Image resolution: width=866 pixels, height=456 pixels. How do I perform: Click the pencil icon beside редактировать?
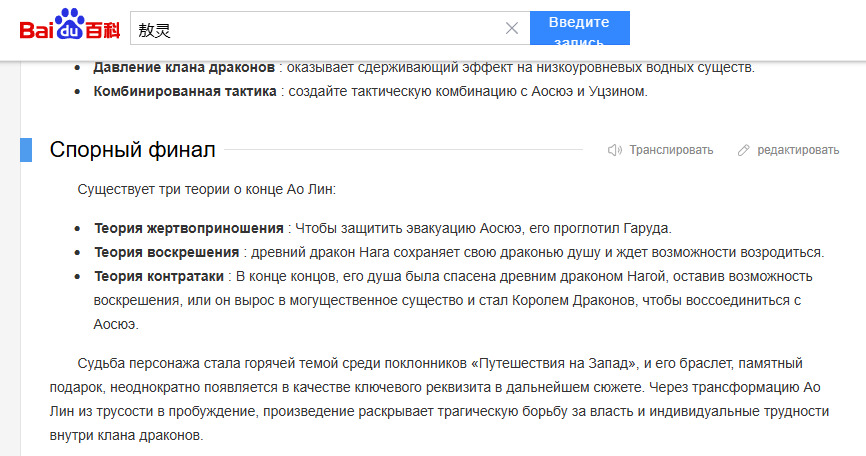pyautogui.click(x=743, y=150)
